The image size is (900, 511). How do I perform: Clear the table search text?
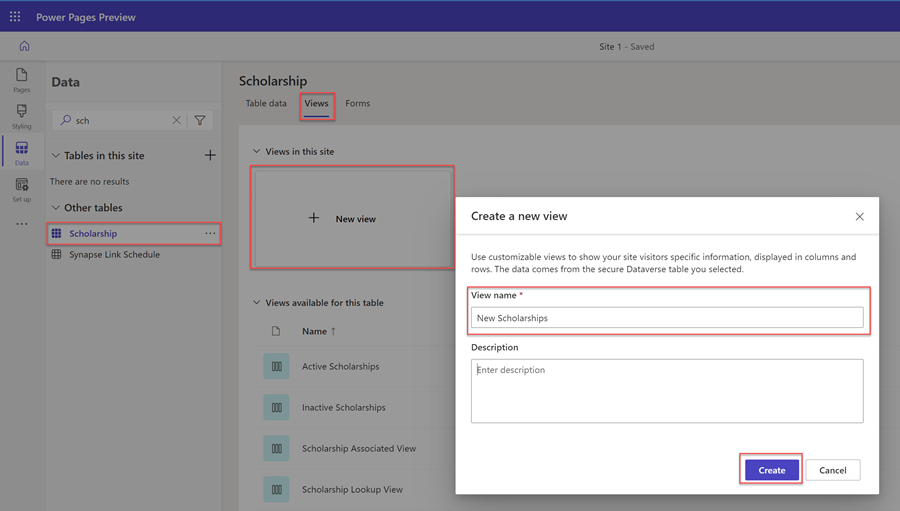[x=177, y=120]
